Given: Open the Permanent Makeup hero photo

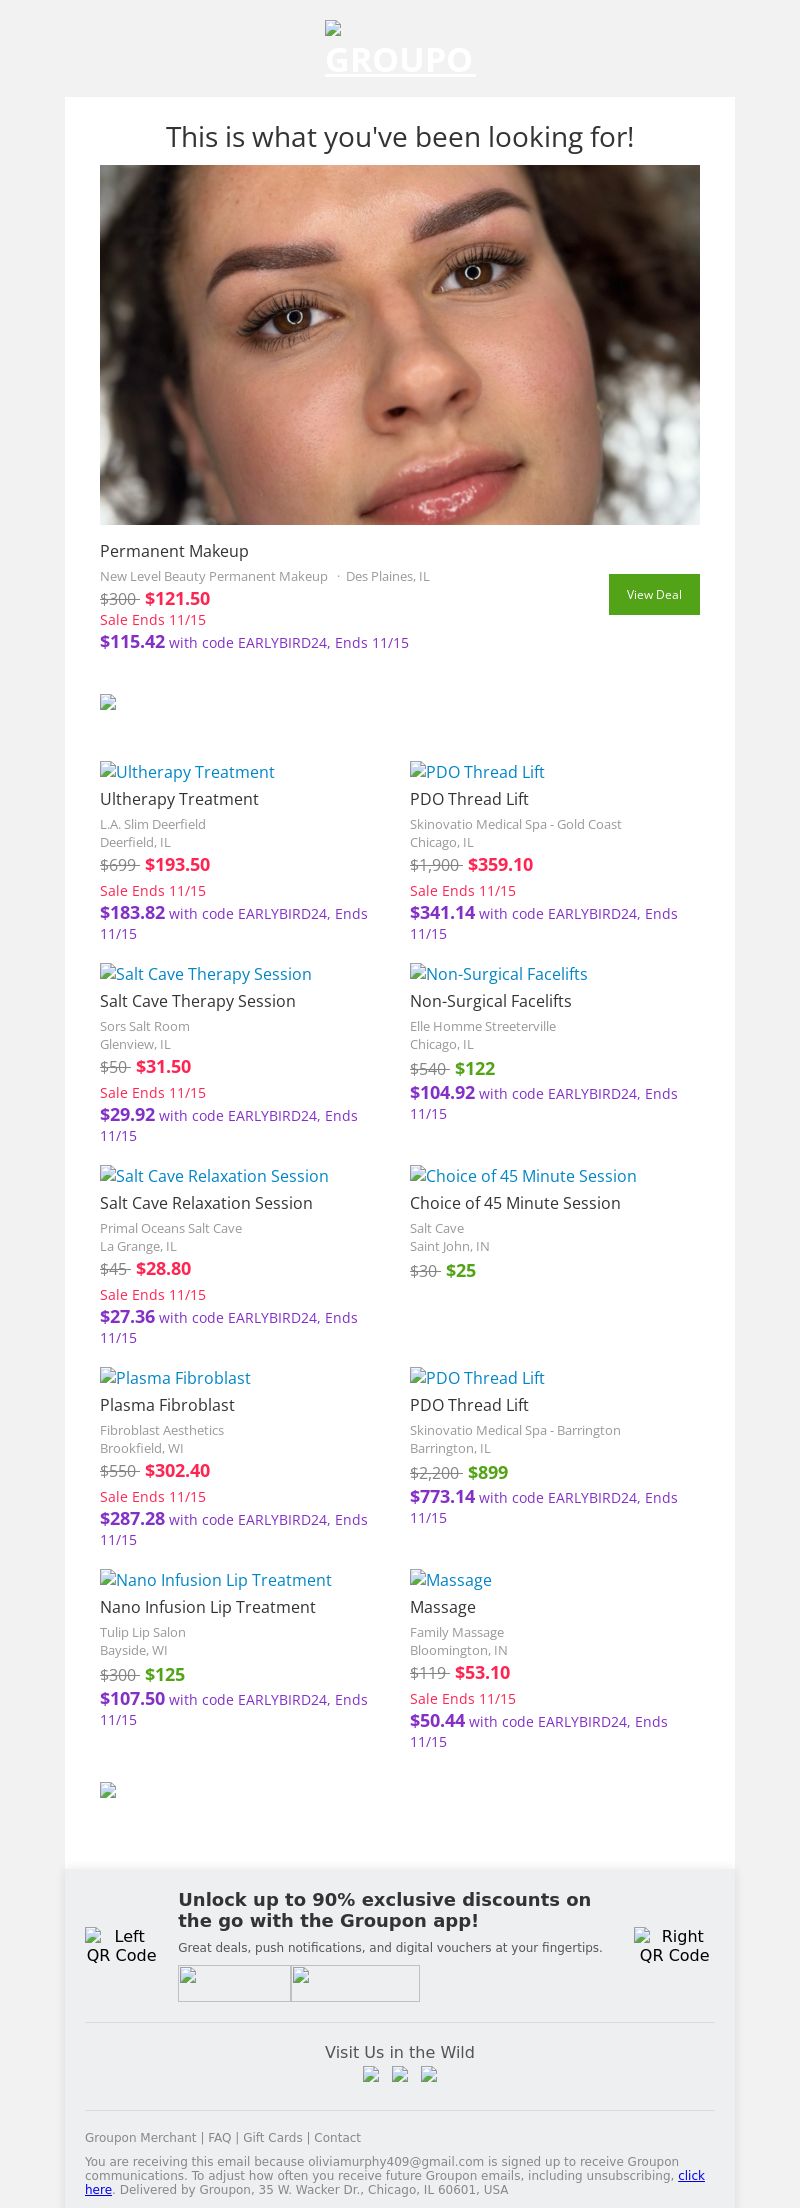Looking at the screenshot, I should (400, 345).
